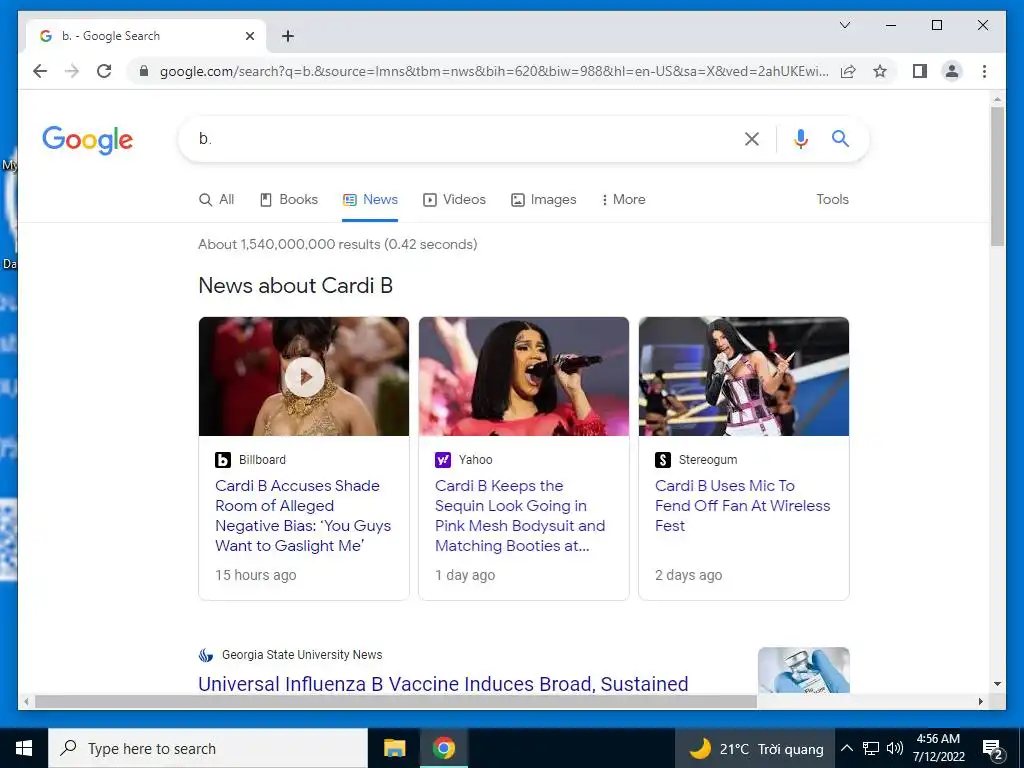This screenshot has height=768, width=1024.
Task: Bookmark this tab with the star icon
Action: (x=880, y=71)
